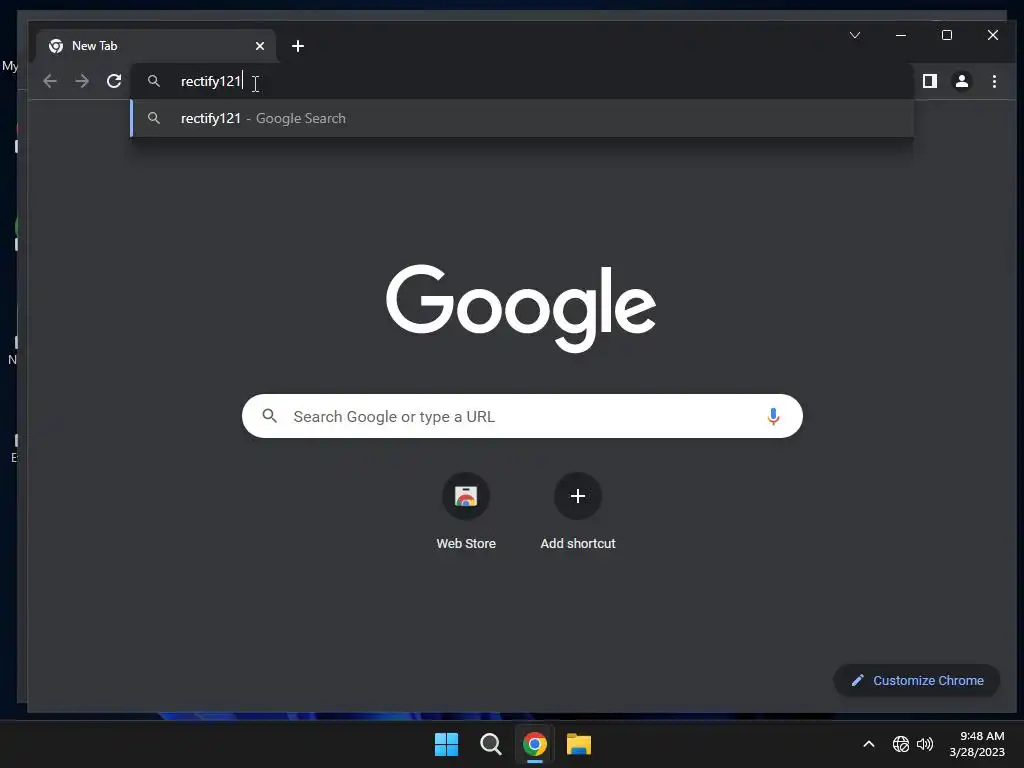Click the Google logo
This screenshot has width=1024, height=768.
coord(521,308)
